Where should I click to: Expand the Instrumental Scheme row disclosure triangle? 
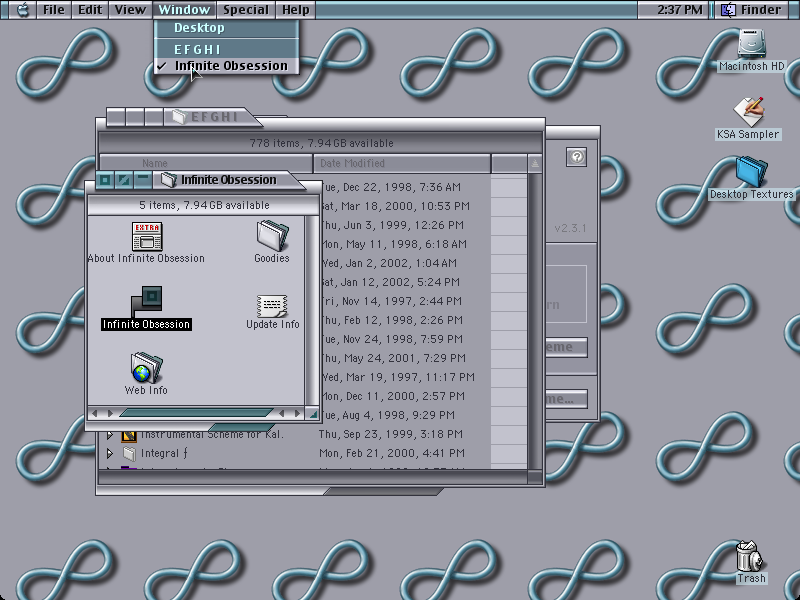click(x=109, y=435)
